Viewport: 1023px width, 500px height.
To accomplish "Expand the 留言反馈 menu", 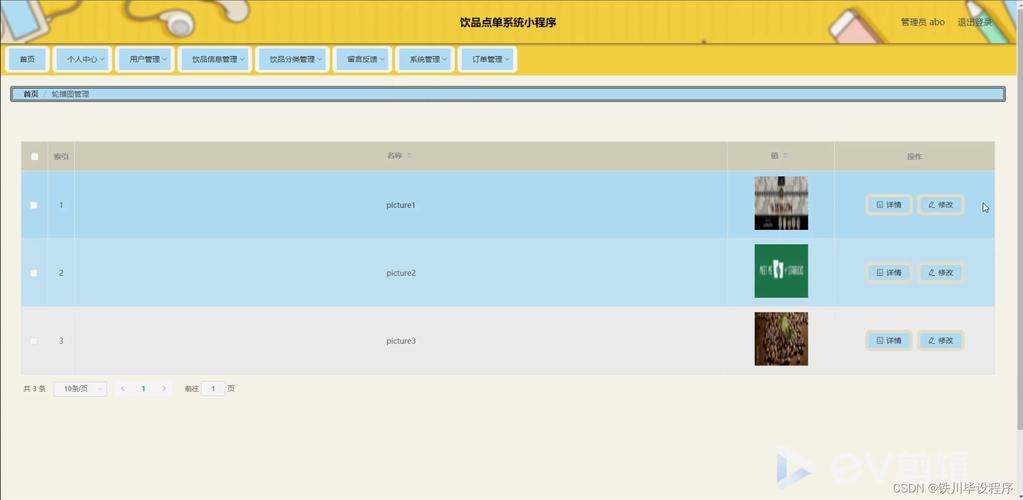I will point(362,59).
